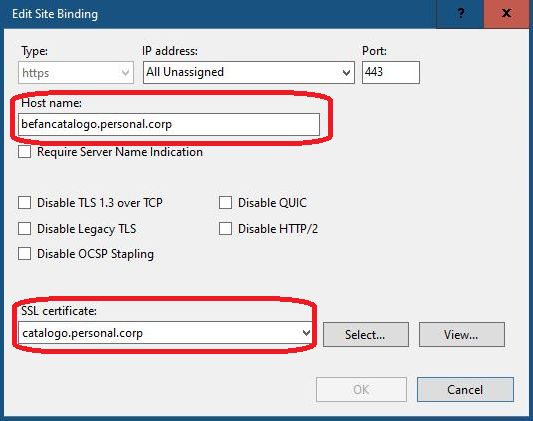Focus the Host name text field

coord(169,124)
